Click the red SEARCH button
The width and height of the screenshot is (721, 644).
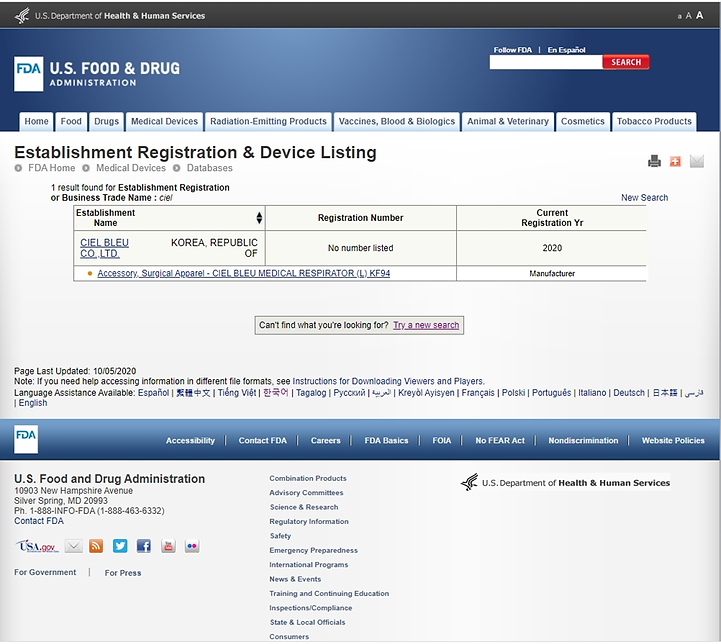(626, 62)
